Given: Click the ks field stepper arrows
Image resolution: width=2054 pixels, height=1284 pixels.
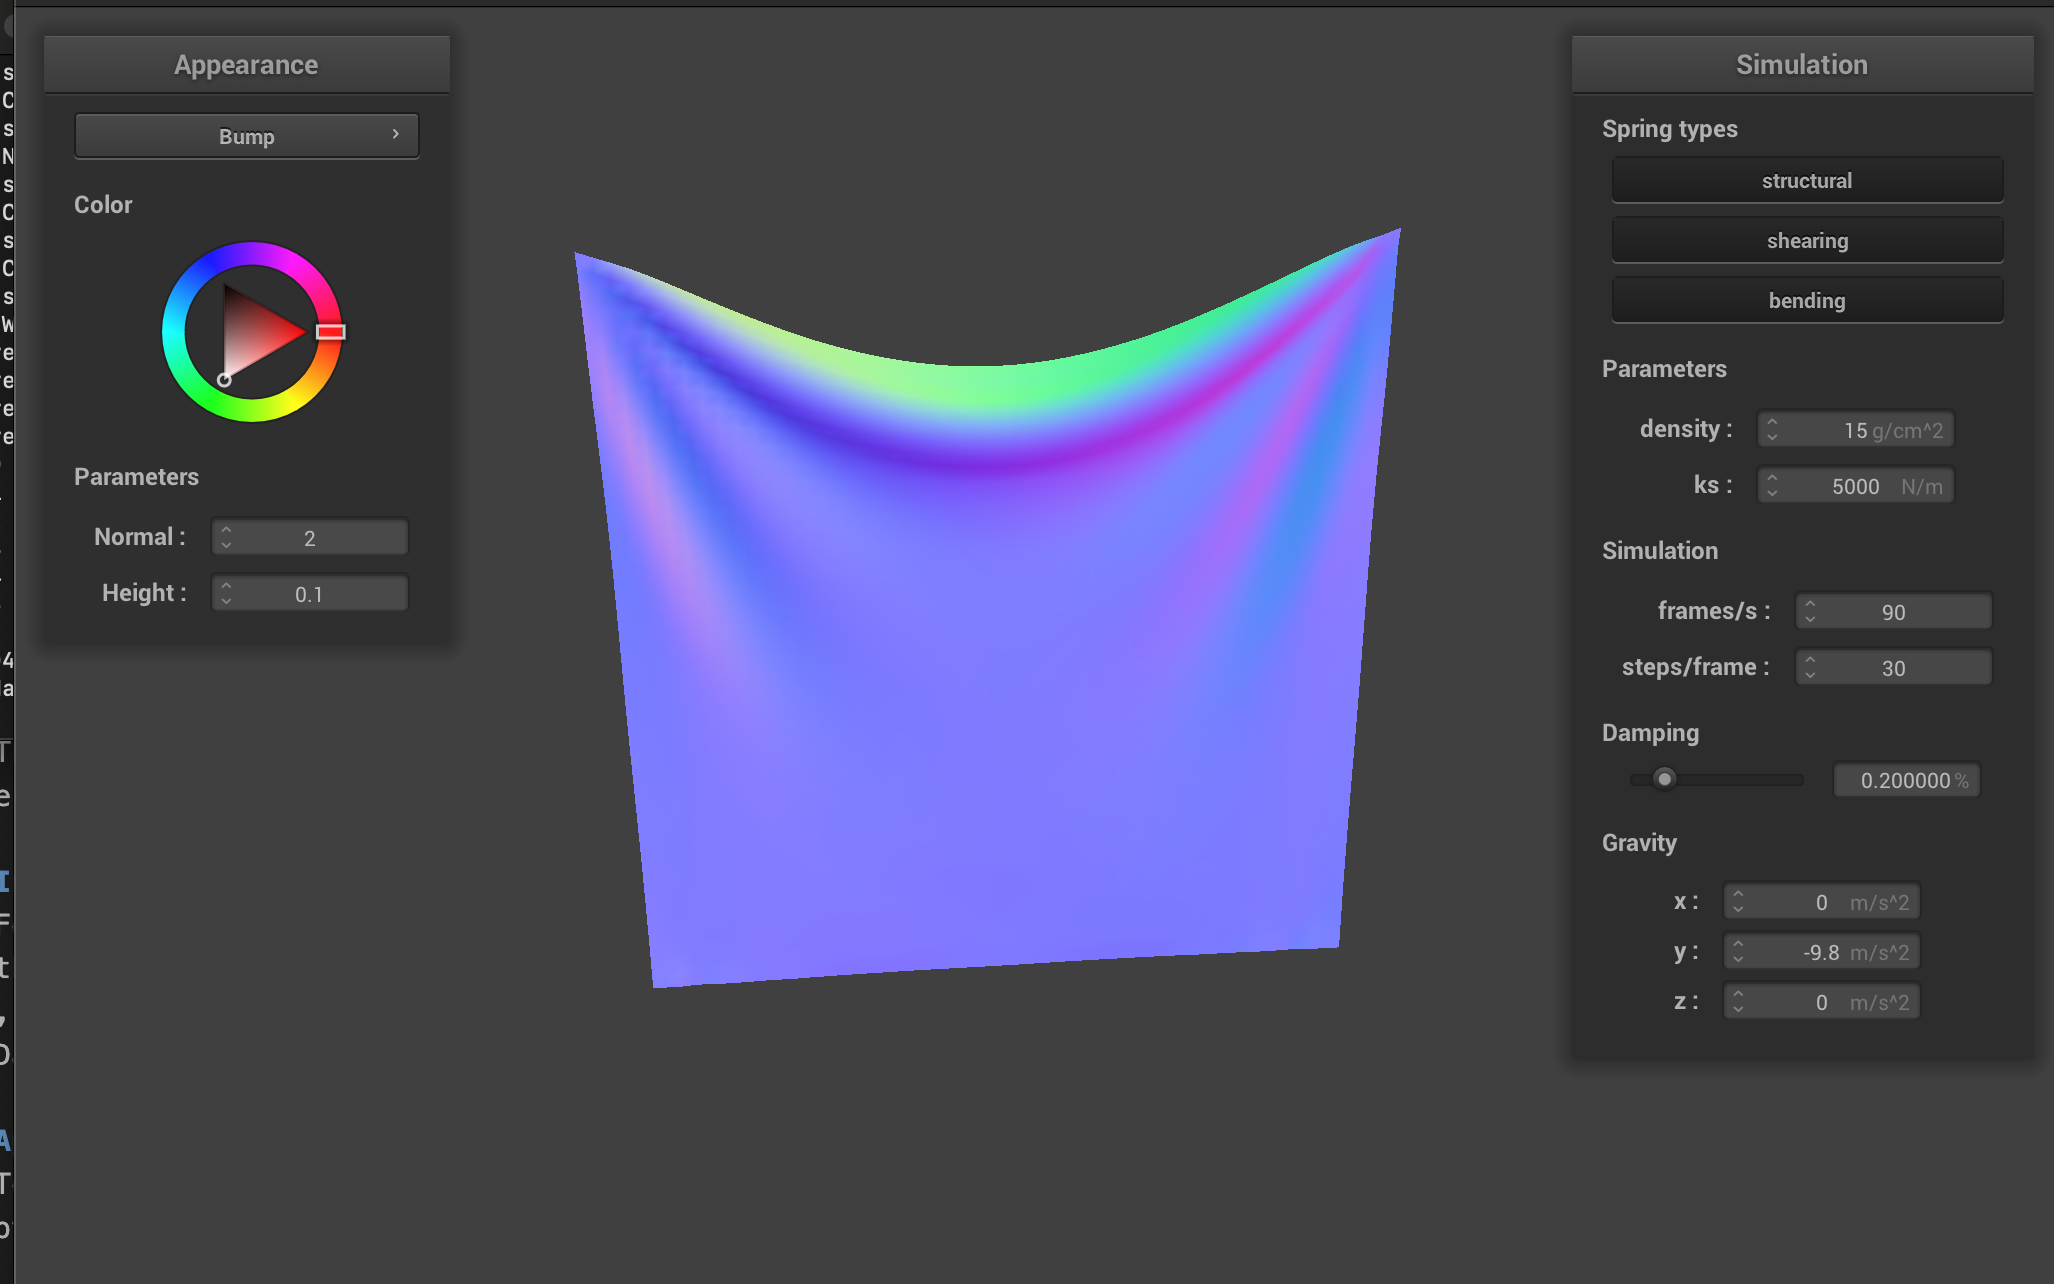Looking at the screenshot, I should coord(1772,486).
